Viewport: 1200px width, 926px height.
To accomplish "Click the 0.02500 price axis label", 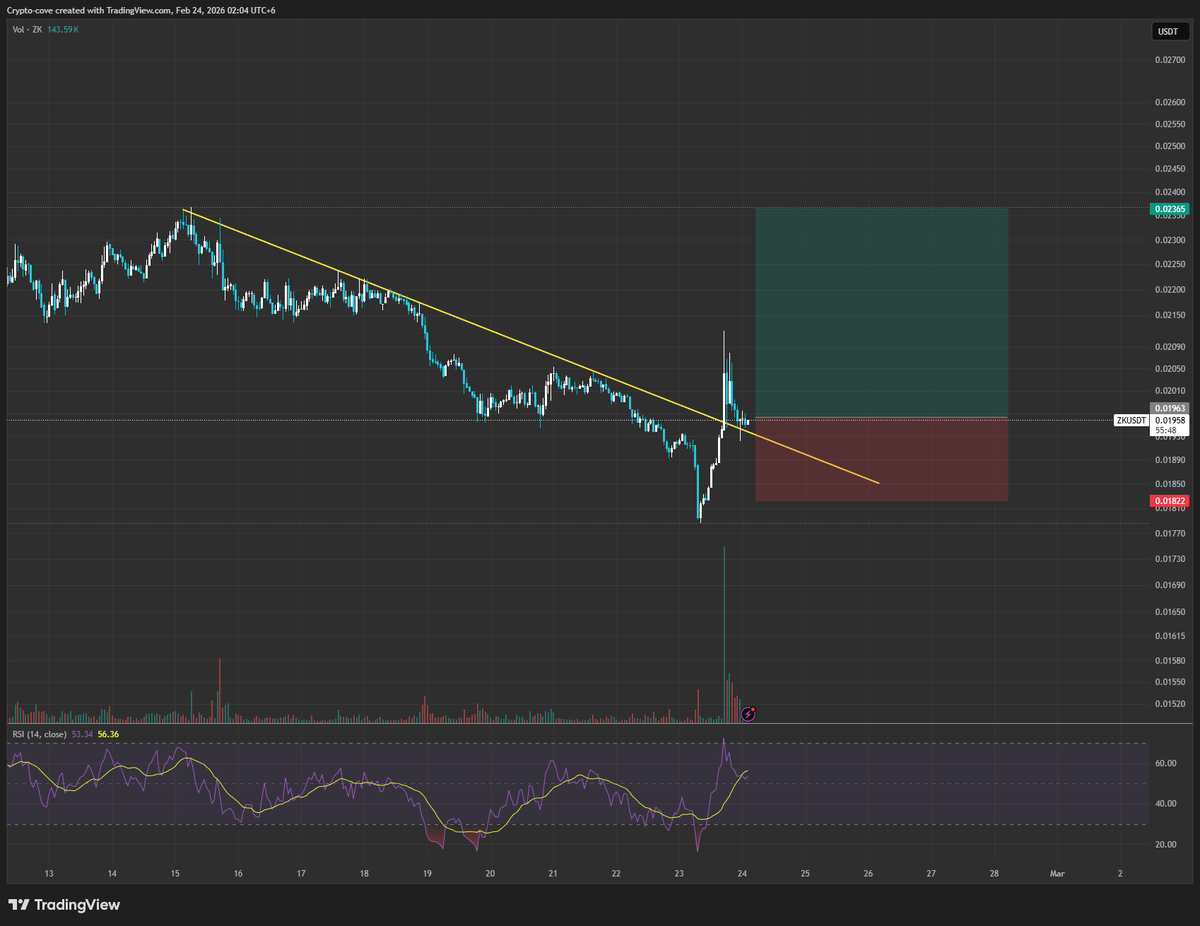I will (x=1168, y=146).
